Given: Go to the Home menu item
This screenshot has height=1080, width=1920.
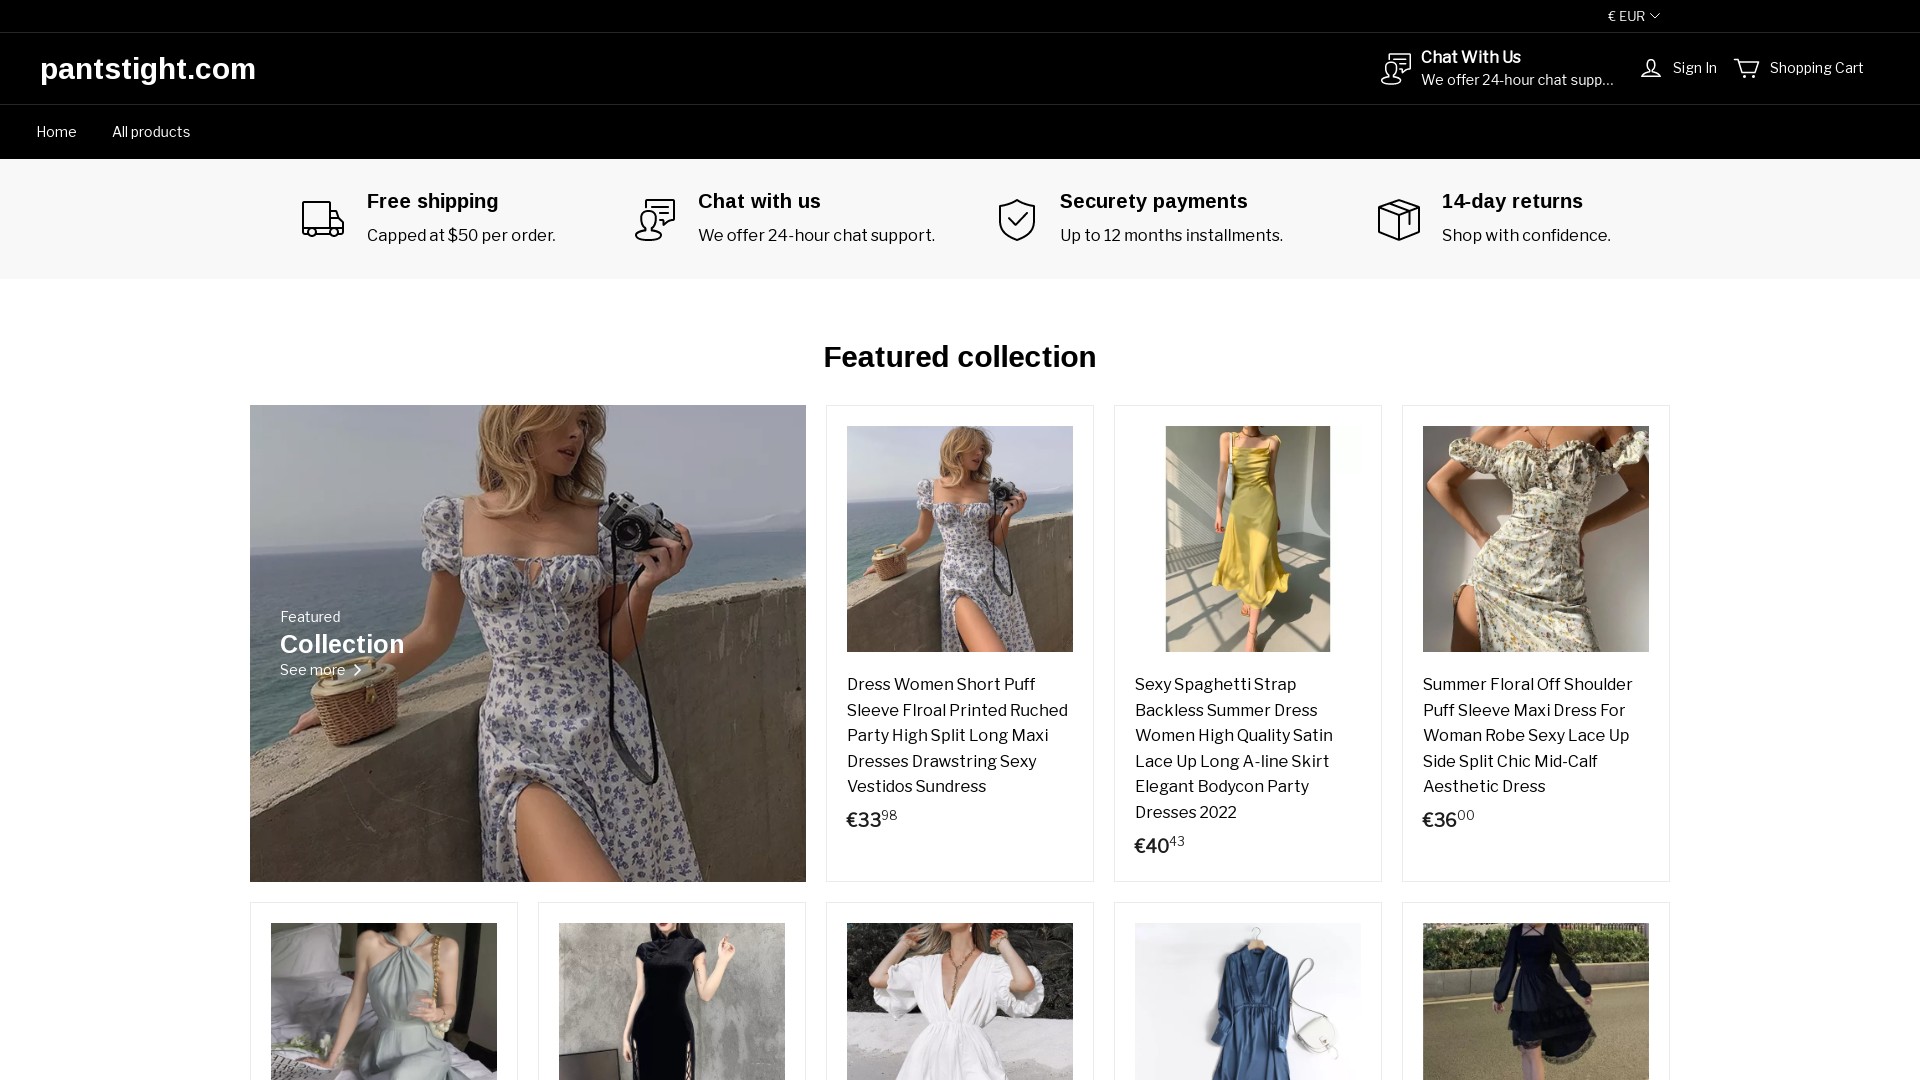Looking at the screenshot, I should [x=56, y=132].
